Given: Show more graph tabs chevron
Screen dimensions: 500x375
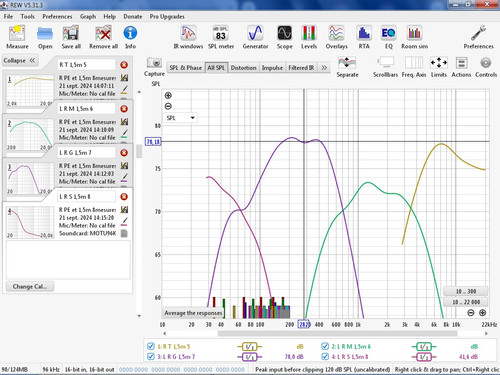Looking at the screenshot, I should 324,68.
